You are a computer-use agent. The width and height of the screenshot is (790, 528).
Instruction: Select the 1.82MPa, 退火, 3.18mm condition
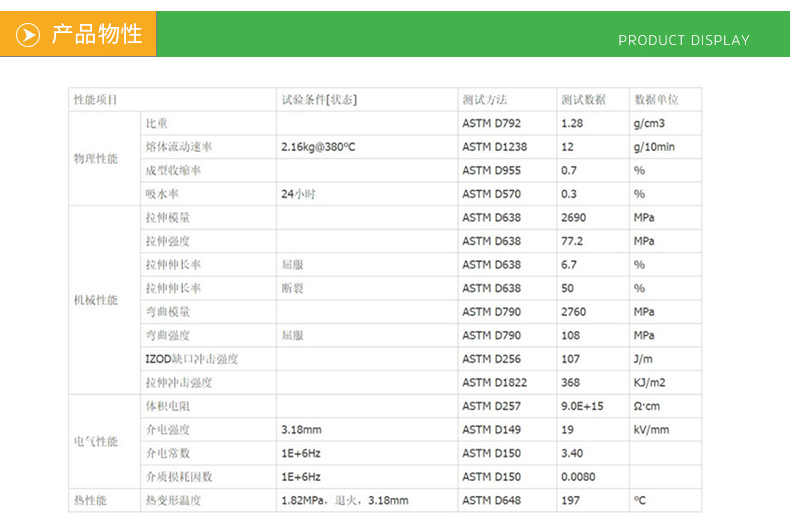345,500
